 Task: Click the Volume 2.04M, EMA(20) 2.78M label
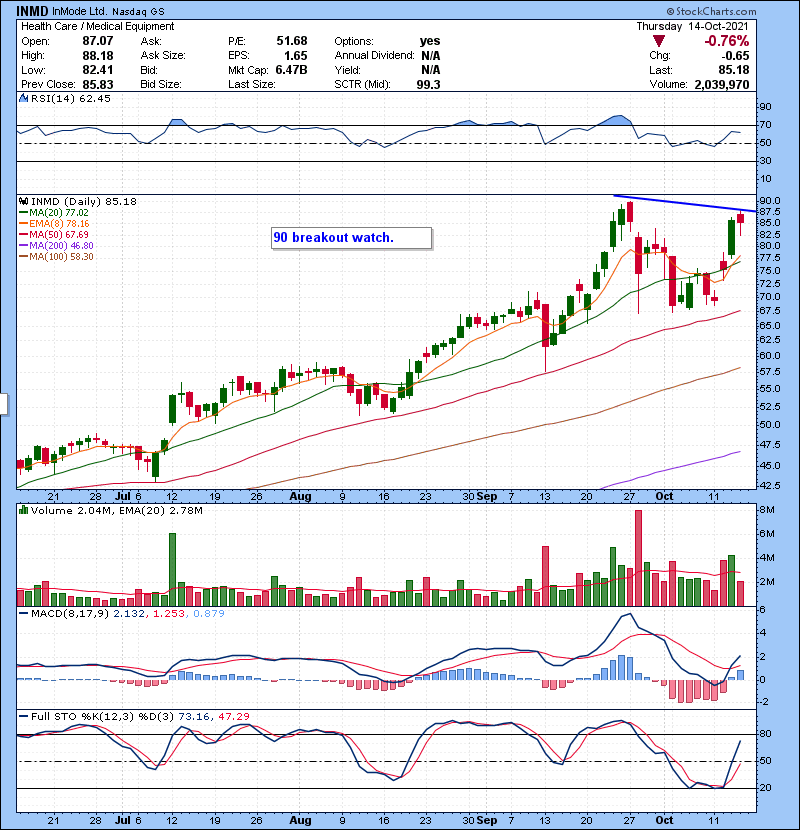pyautogui.click(x=116, y=511)
